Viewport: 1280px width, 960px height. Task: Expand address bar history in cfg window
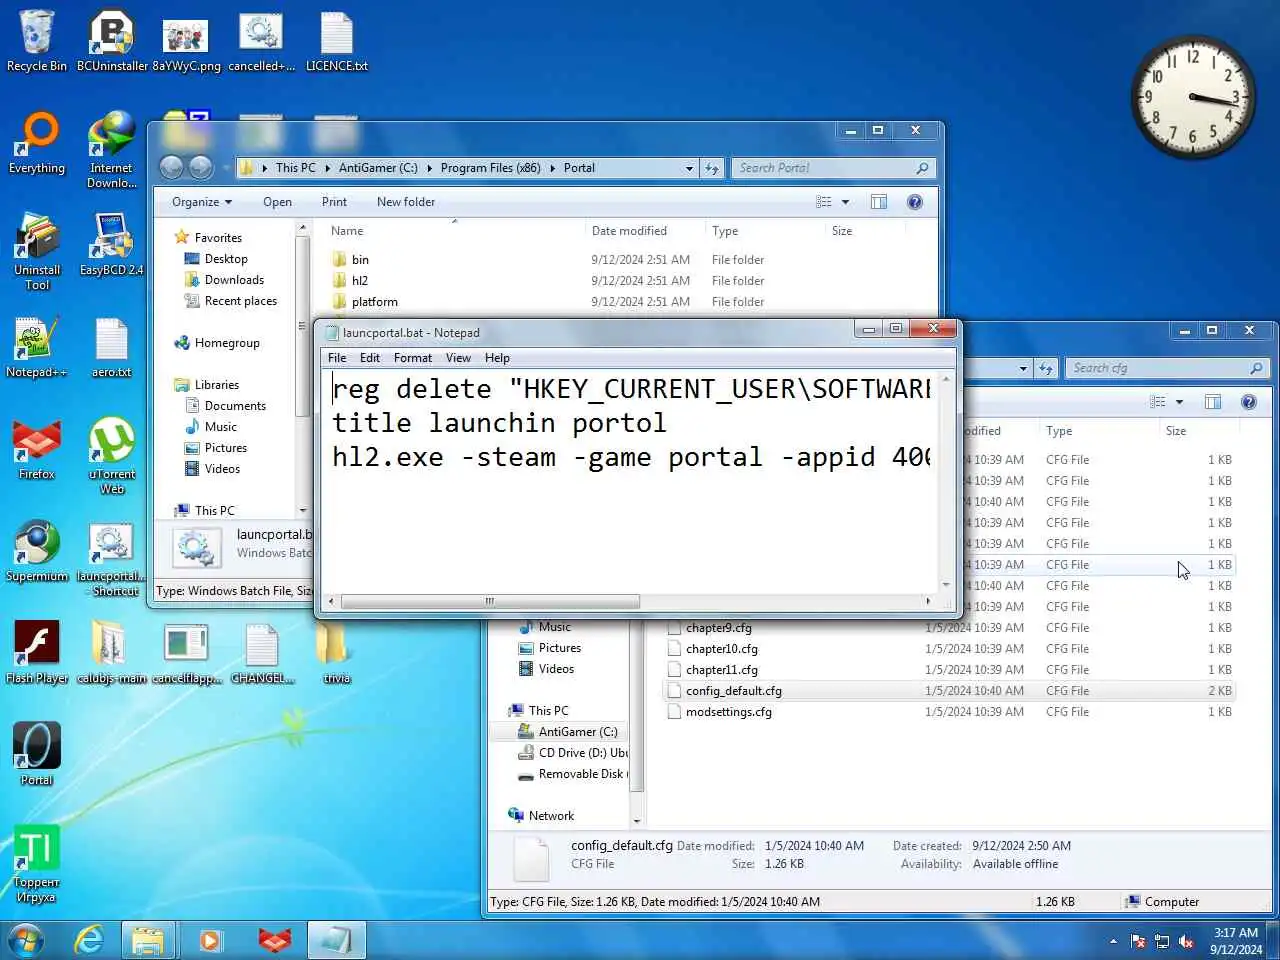click(x=1023, y=368)
